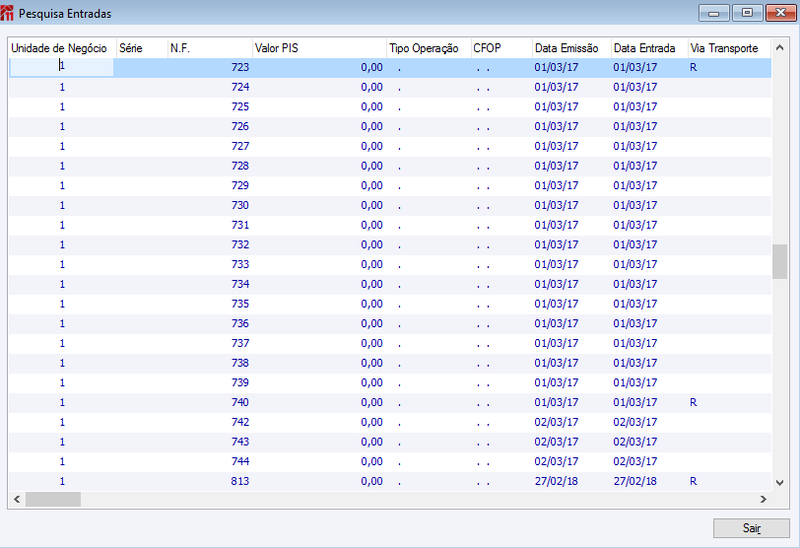The height and width of the screenshot is (548, 800).
Task: Click Valor PIS 0,00 in row 813
Action: coord(371,481)
